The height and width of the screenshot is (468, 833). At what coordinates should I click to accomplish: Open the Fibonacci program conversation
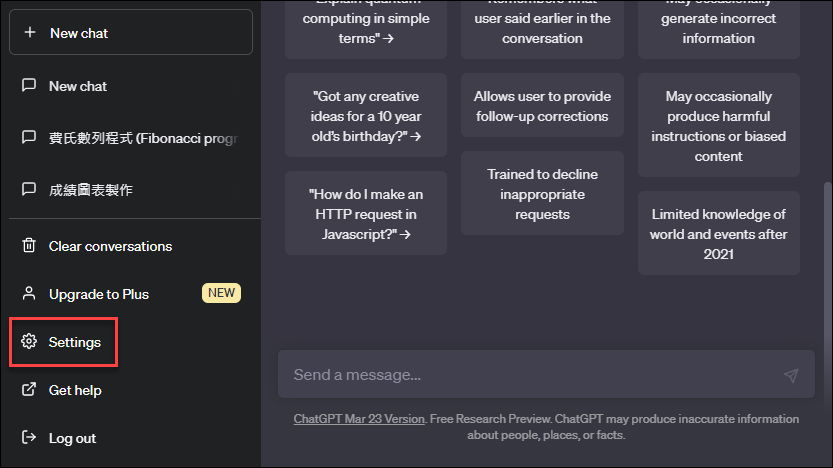pos(142,138)
